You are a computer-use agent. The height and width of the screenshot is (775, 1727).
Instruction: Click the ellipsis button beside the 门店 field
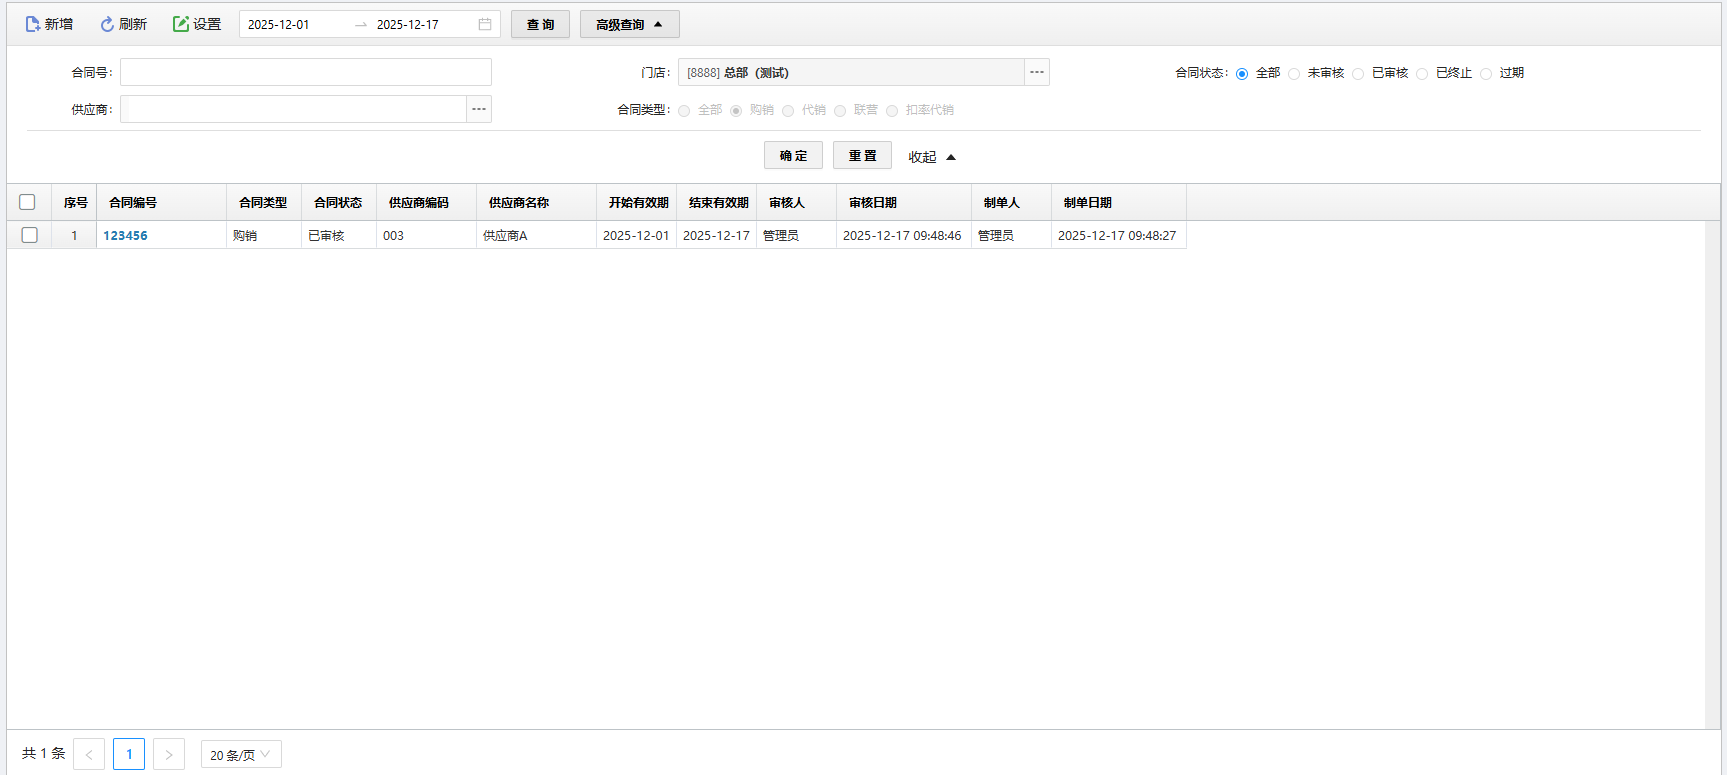coord(1037,72)
